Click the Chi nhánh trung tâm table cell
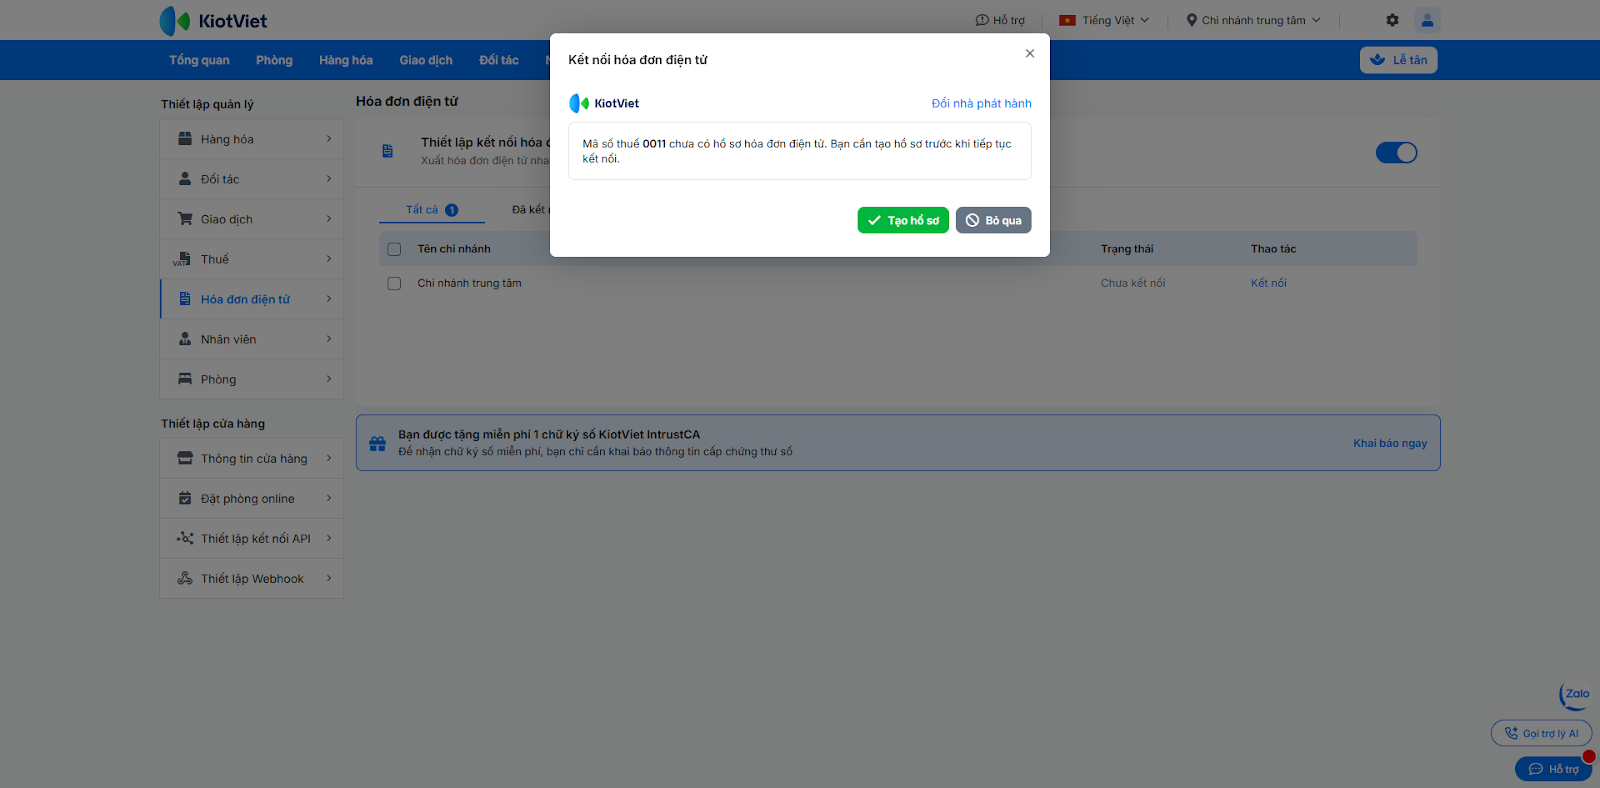This screenshot has width=1600, height=788. [469, 283]
